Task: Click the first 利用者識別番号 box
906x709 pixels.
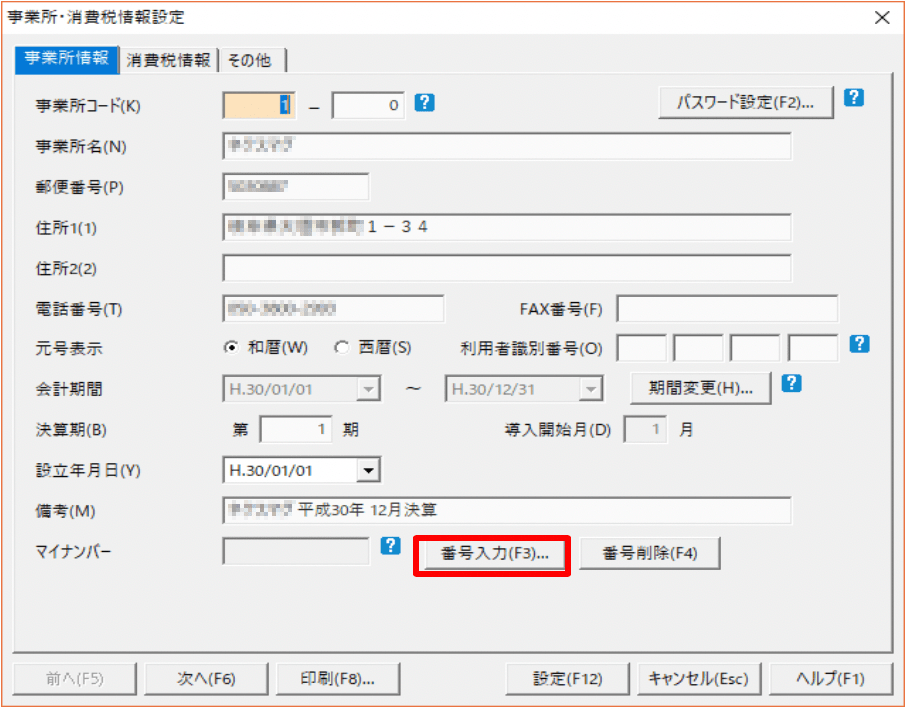Action: 641,348
